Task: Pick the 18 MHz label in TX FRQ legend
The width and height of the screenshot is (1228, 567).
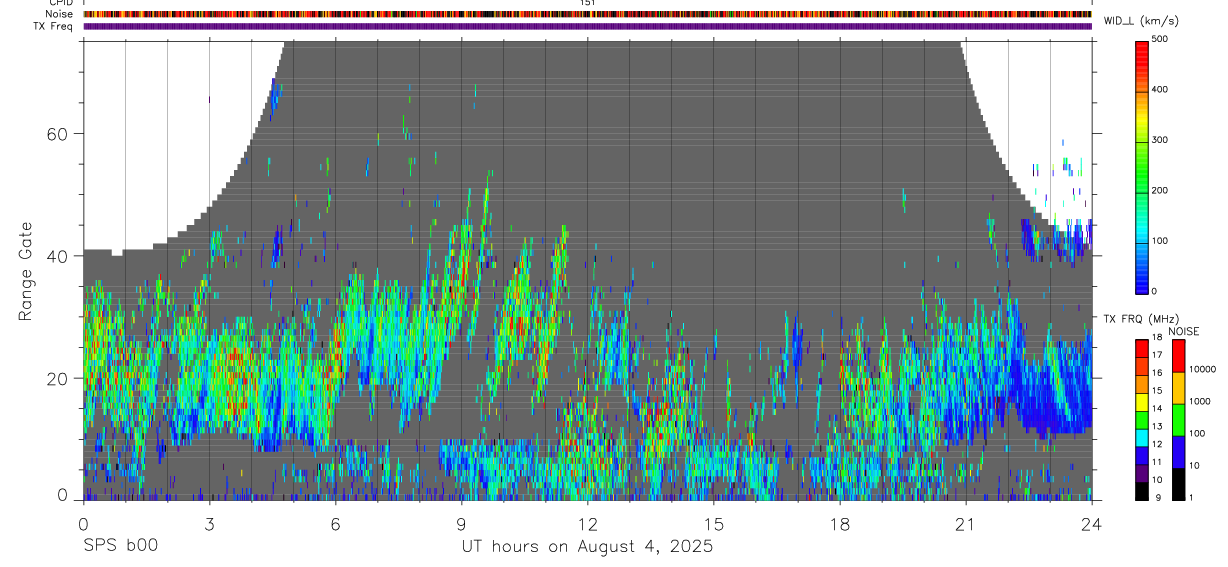Action: tap(1158, 338)
